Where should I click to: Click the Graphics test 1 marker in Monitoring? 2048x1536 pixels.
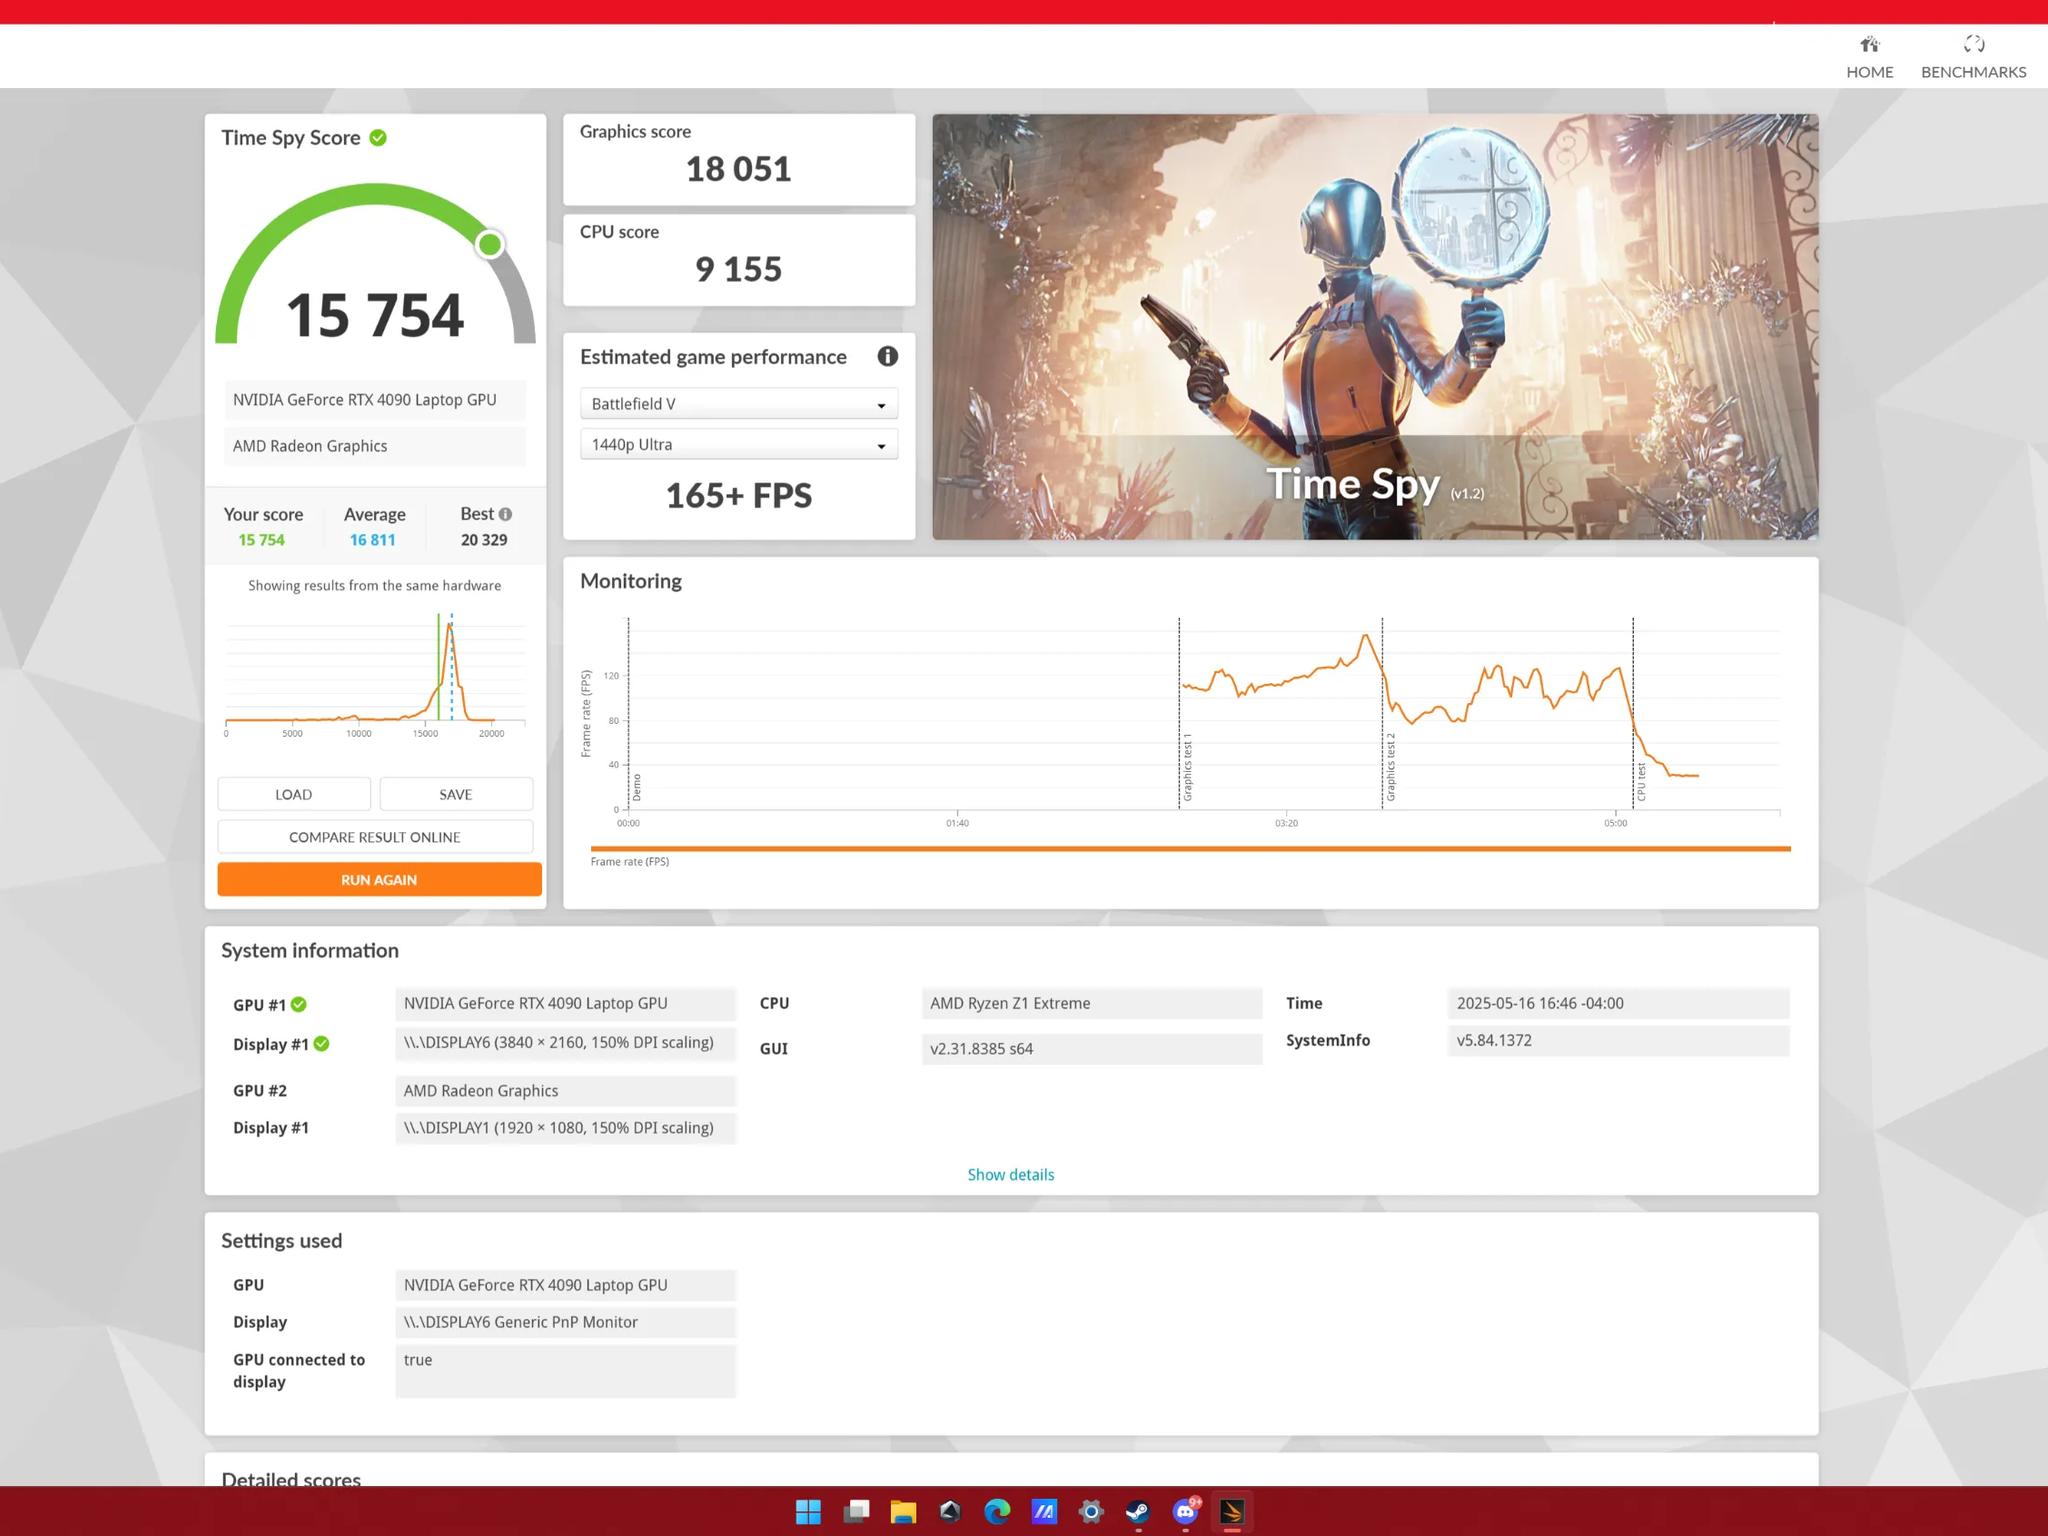pyautogui.click(x=1188, y=767)
